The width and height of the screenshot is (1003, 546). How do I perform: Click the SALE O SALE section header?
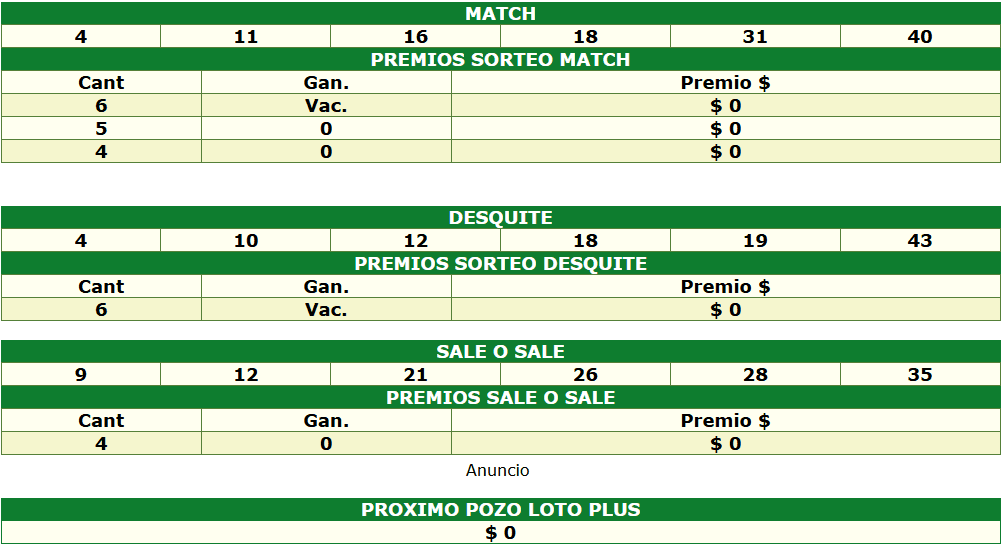pyautogui.click(x=500, y=352)
